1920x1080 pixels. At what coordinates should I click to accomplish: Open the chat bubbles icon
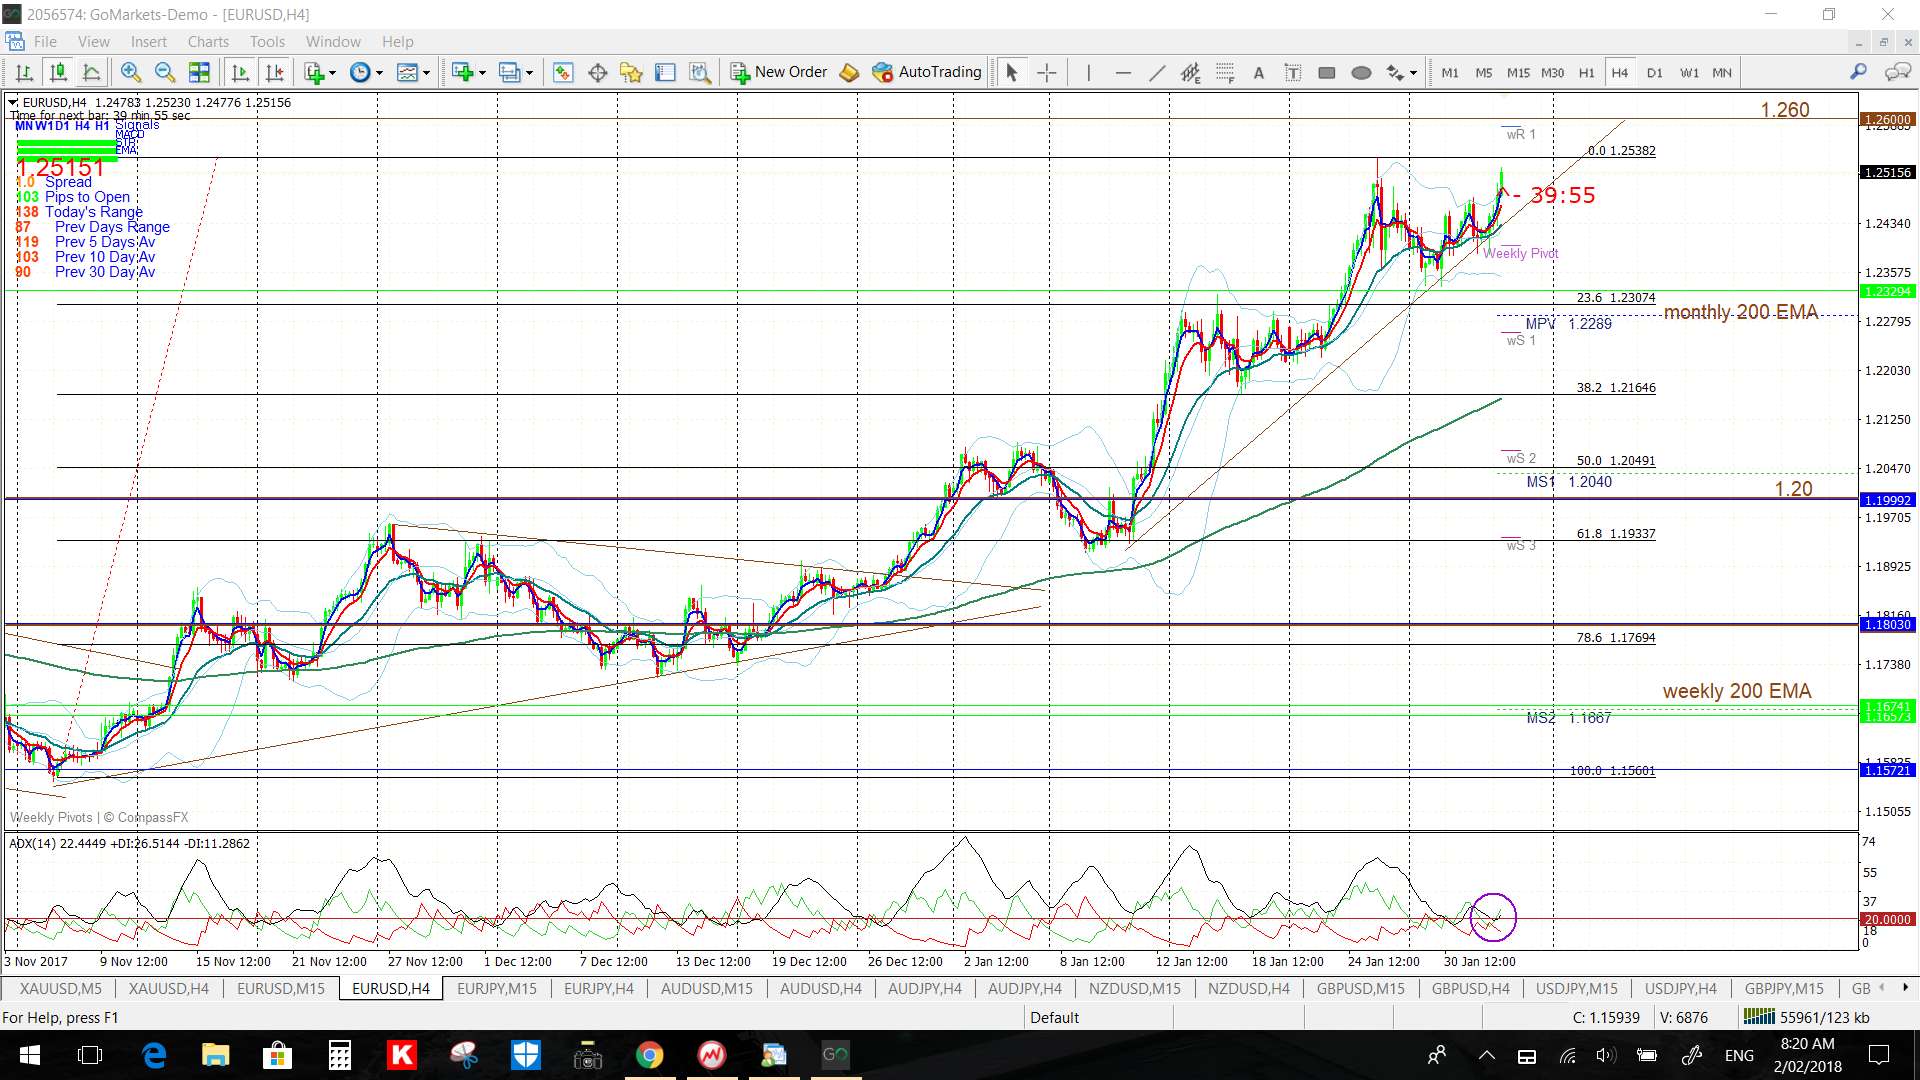pyautogui.click(x=1897, y=72)
